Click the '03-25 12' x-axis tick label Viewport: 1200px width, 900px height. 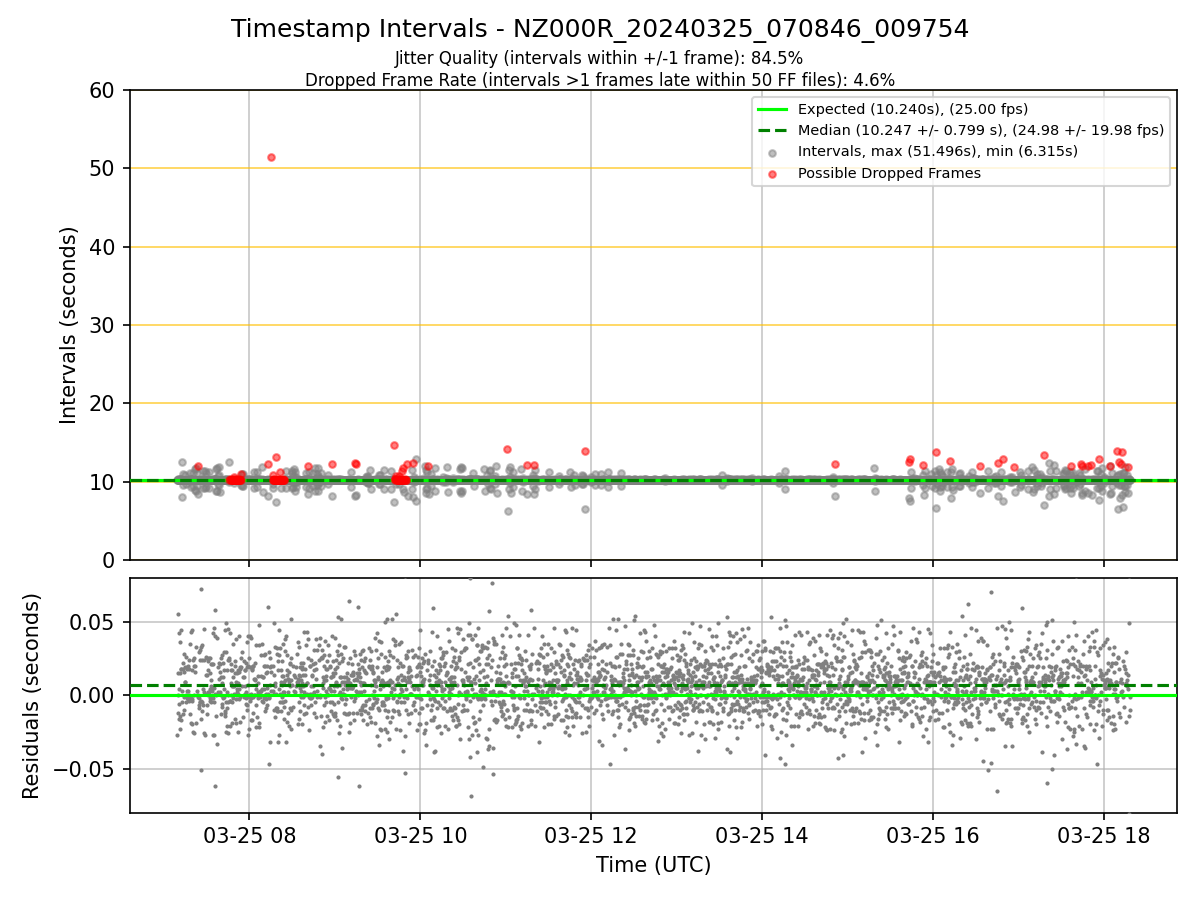pos(590,835)
